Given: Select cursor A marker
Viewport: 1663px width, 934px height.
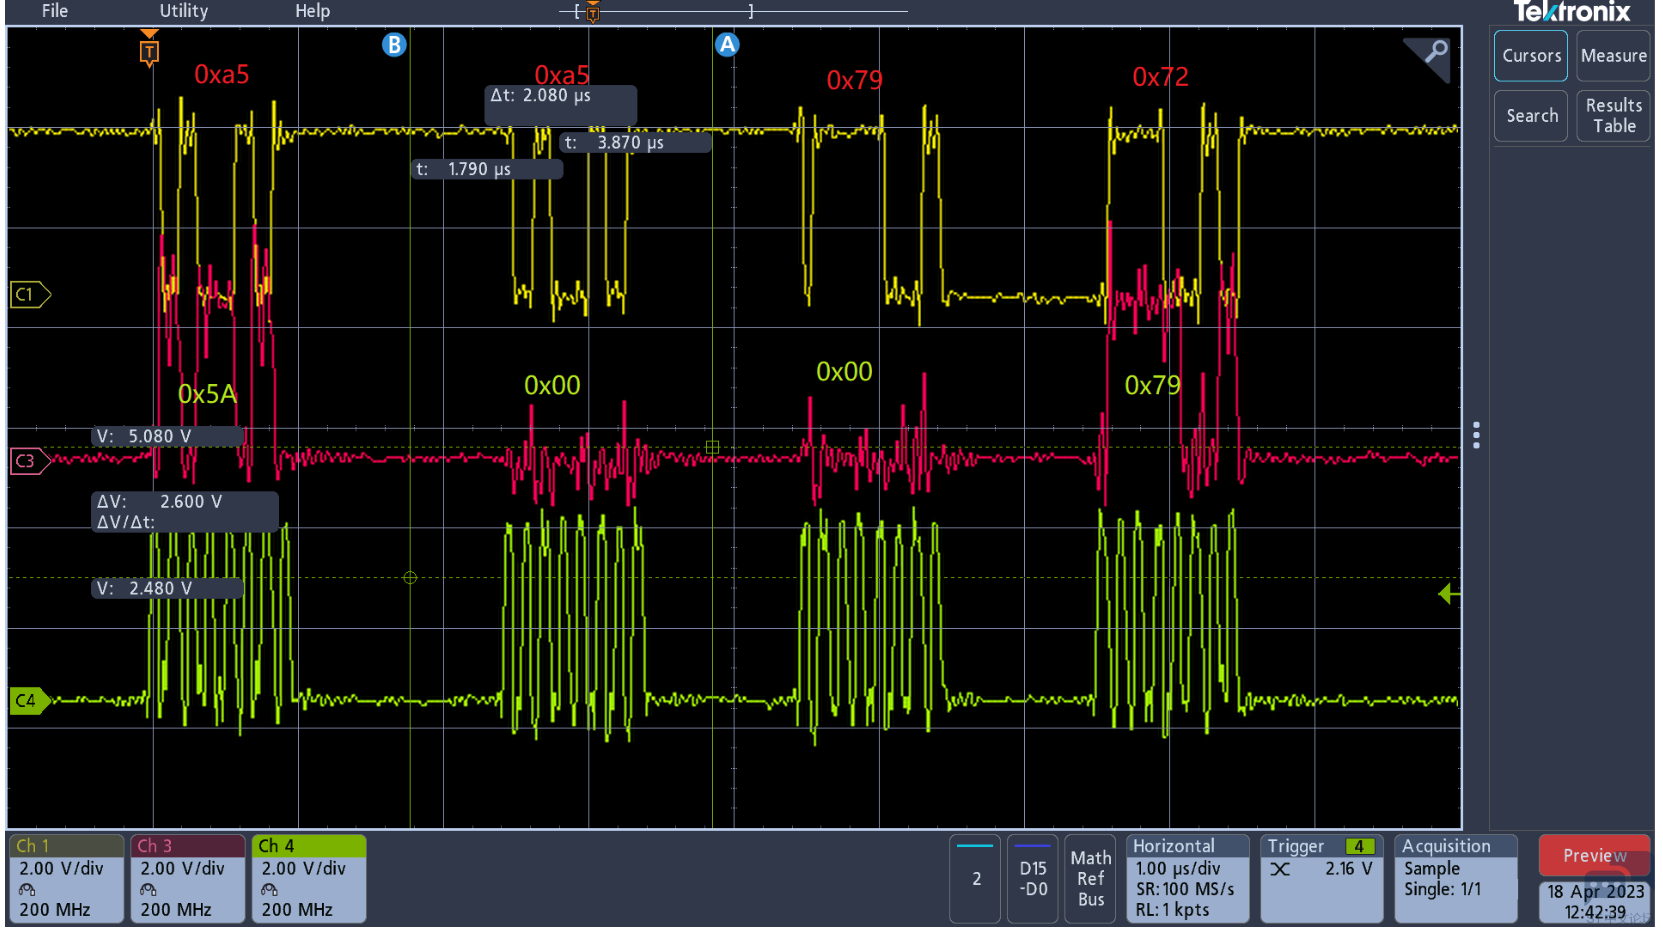Looking at the screenshot, I should (x=727, y=45).
